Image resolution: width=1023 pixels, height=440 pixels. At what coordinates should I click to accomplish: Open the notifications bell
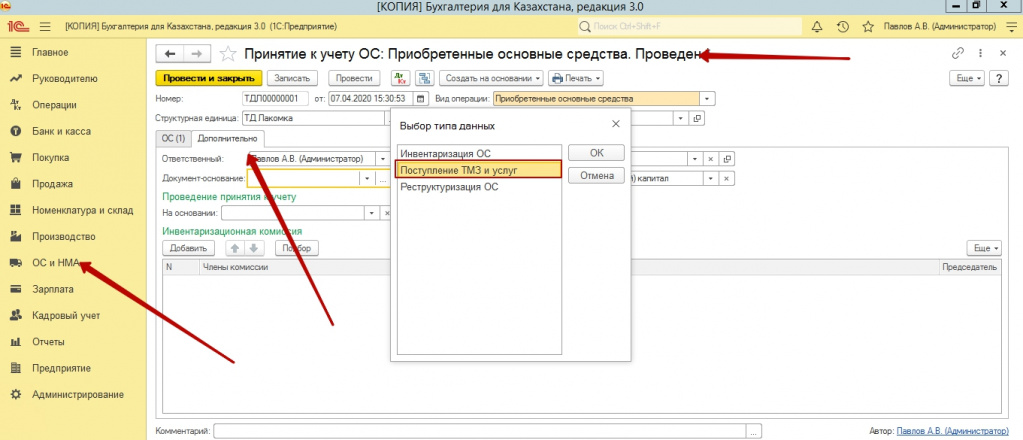click(816, 27)
